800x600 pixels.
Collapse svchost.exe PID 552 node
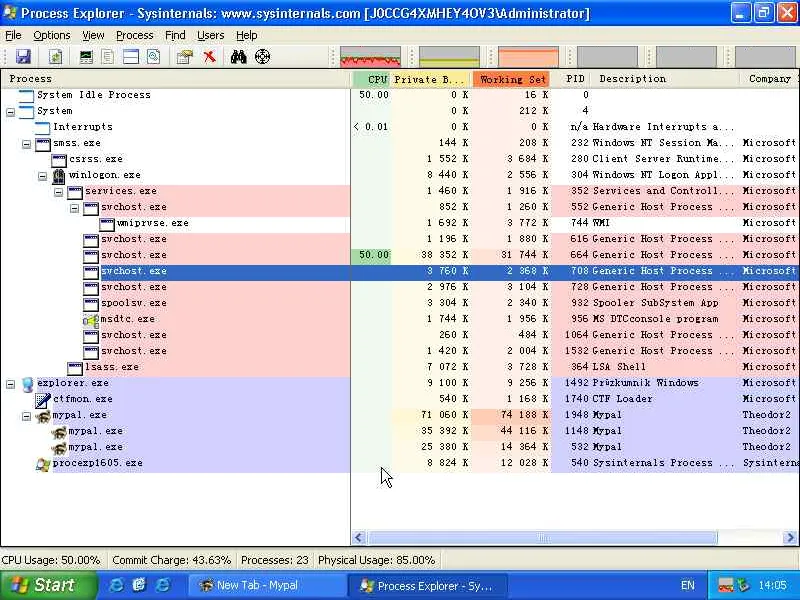(74, 208)
